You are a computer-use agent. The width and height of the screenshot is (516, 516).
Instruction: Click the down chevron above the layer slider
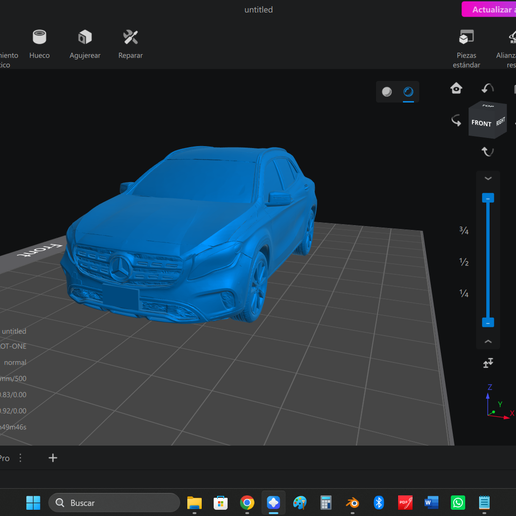488,179
